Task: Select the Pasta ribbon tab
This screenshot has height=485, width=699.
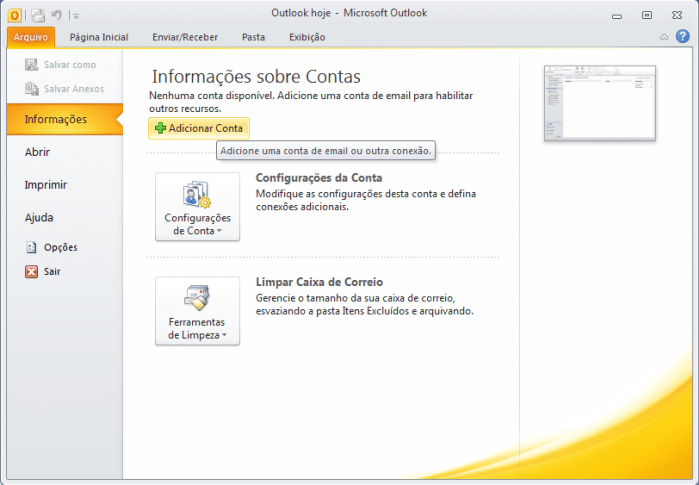Action: pyautogui.click(x=253, y=37)
